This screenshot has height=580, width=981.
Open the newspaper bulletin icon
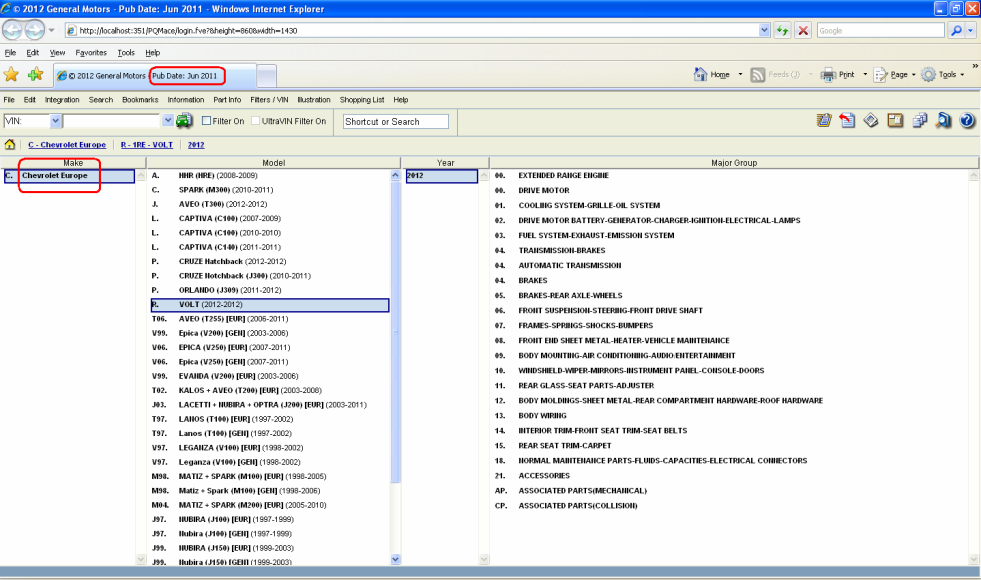pyautogui.click(x=871, y=120)
